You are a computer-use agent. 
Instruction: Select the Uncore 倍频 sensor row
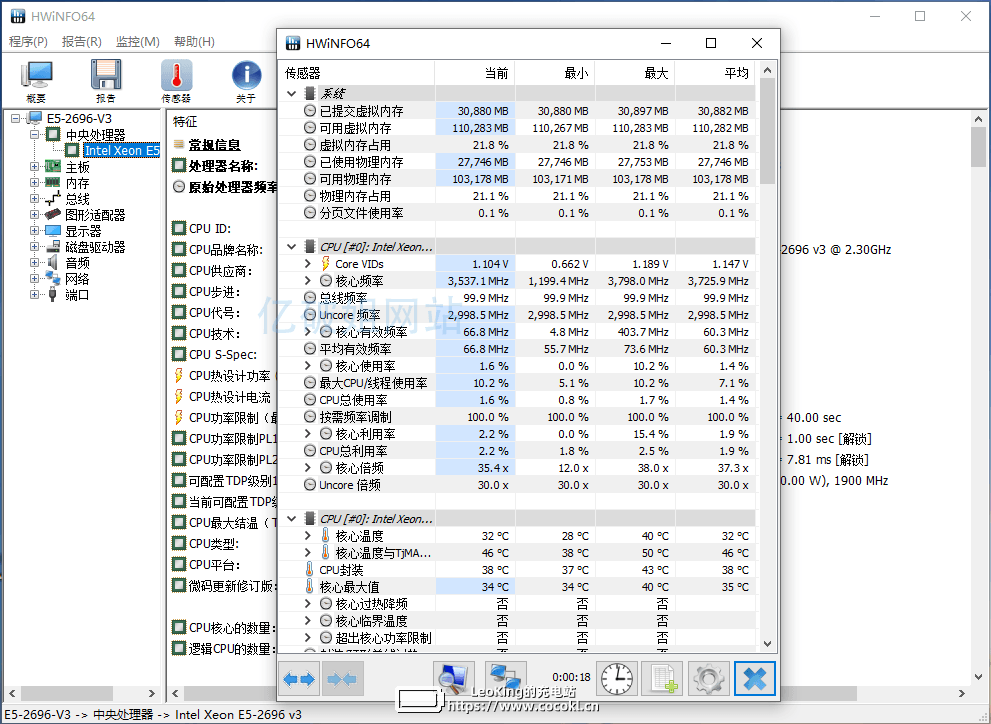pyautogui.click(x=518, y=485)
